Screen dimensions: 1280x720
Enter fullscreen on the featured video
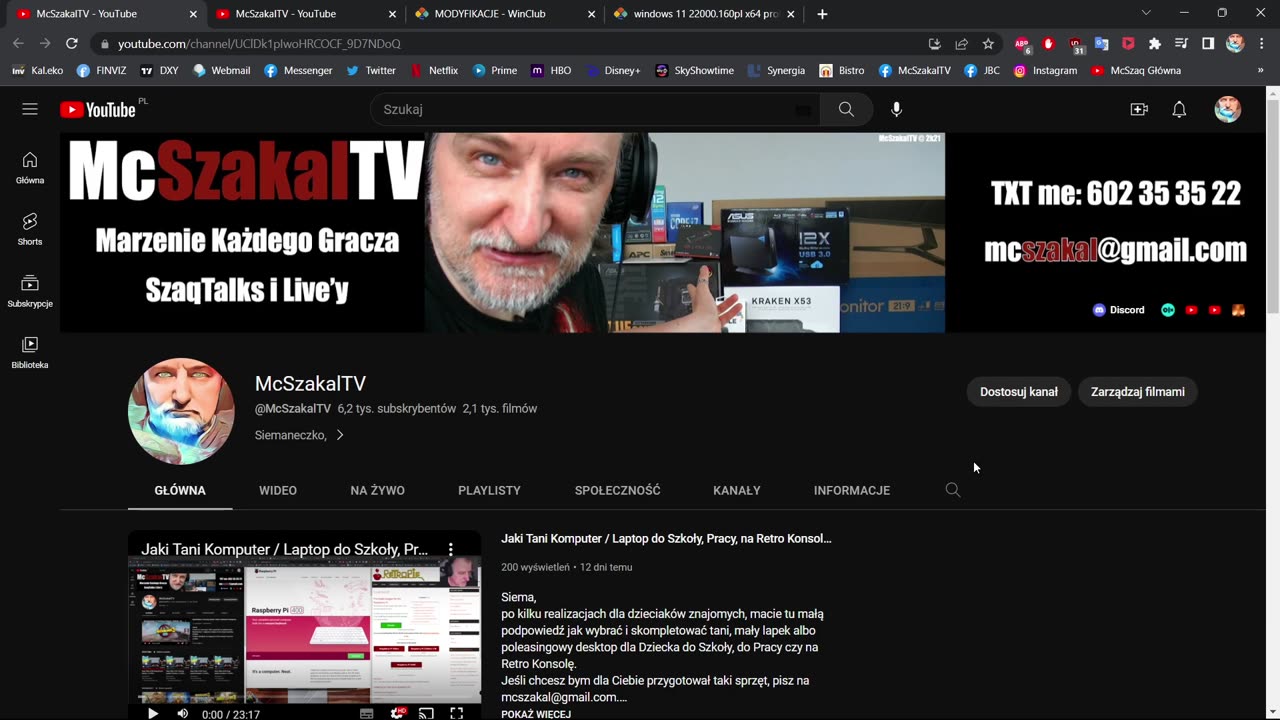456,714
